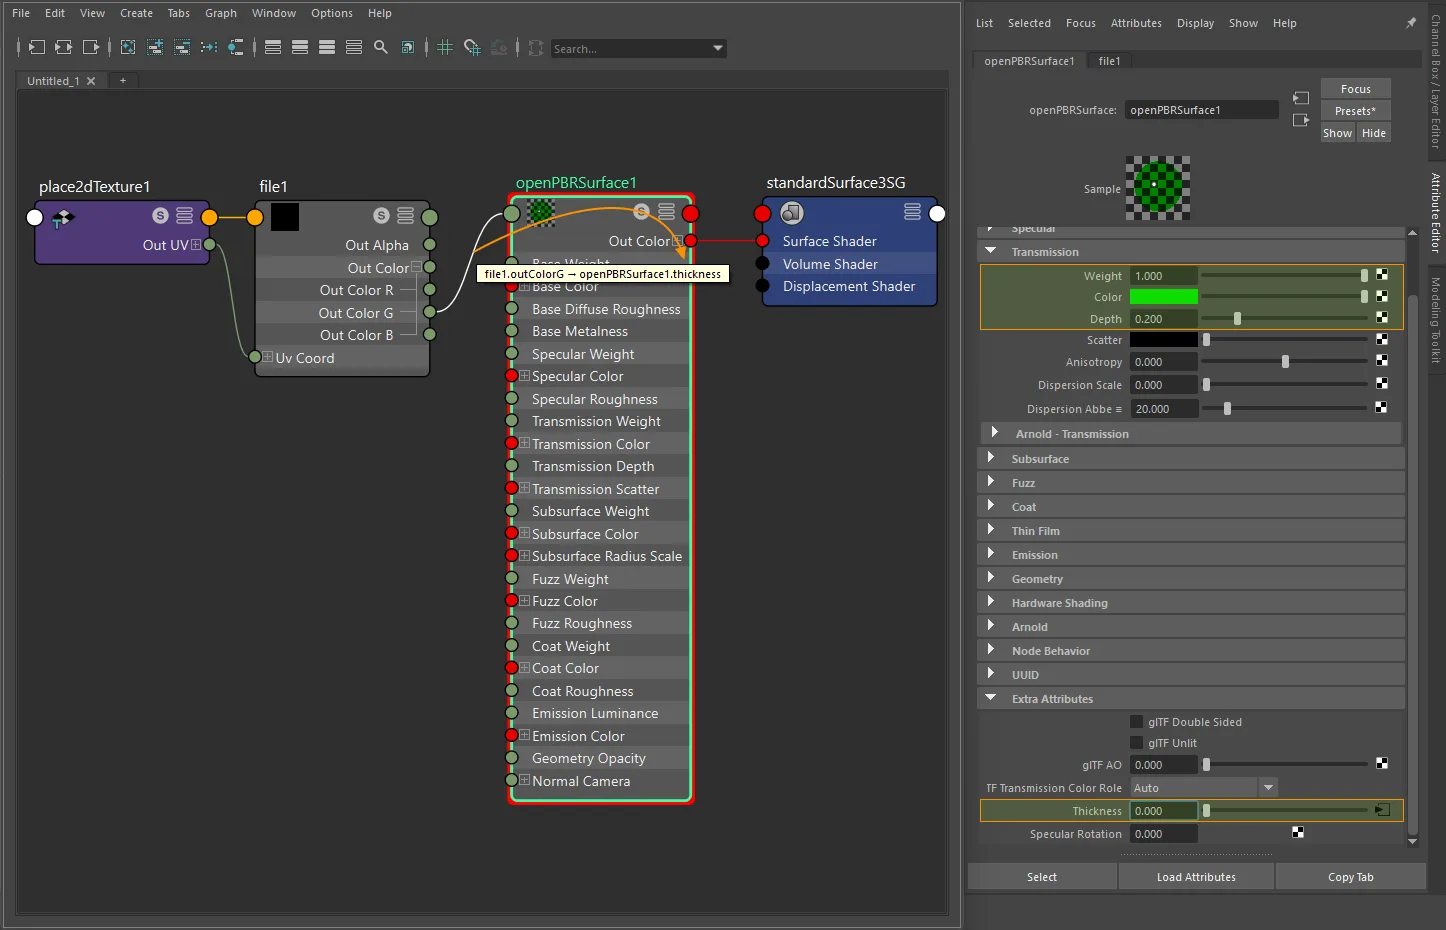The image size is (1446, 930).
Task: Open the Modeling Toolkit side tab
Action: [1435, 320]
